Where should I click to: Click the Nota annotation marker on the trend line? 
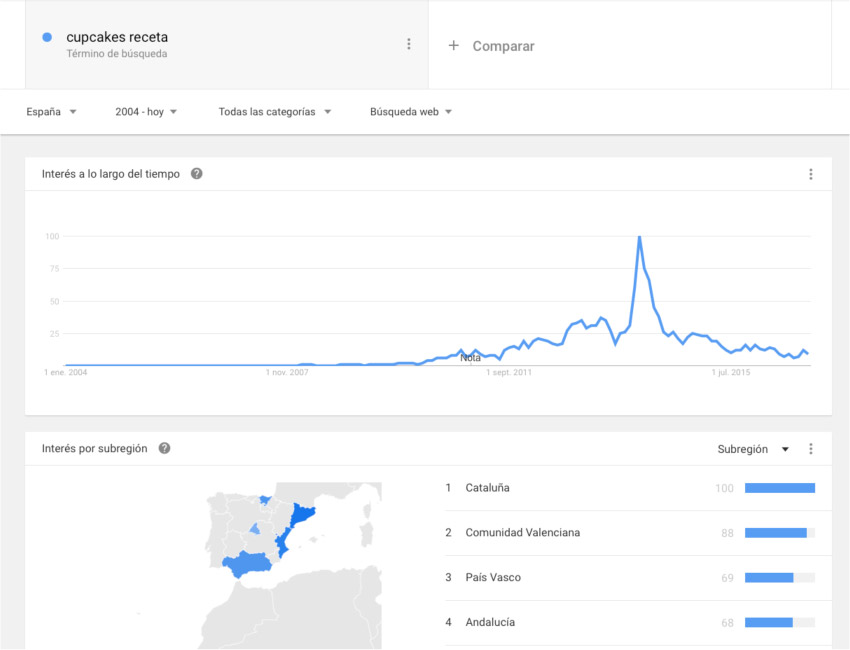468,356
